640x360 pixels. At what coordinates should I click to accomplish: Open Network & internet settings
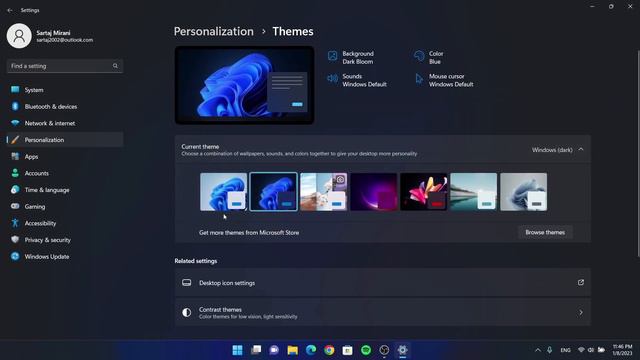coord(65,123)
